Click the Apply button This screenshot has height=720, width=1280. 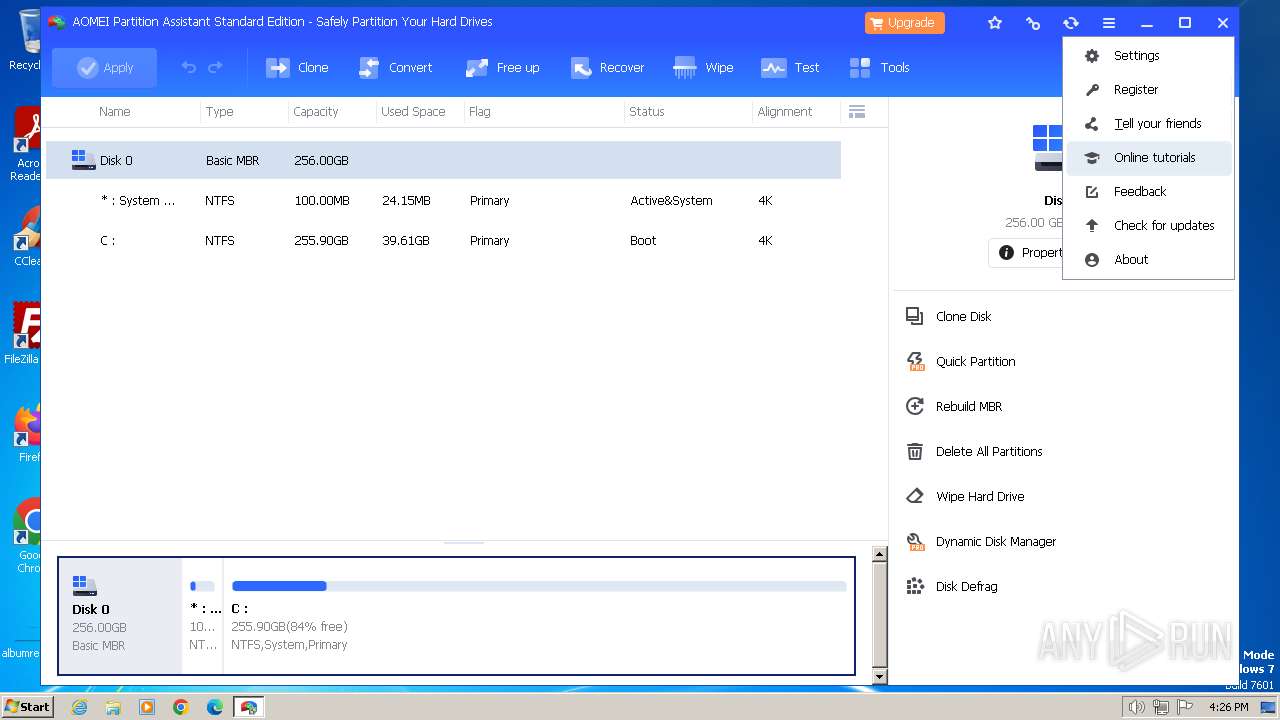[x=104, y=68]
